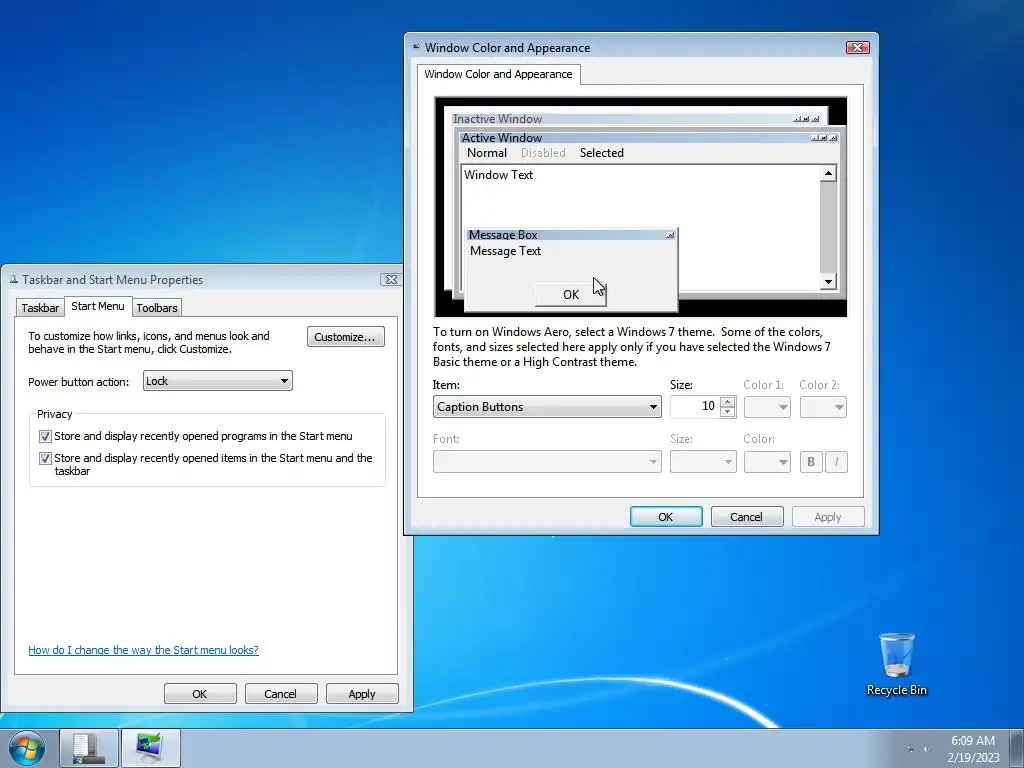The width and height of the screenshot is (1024, 768).
Task: Click the preview scrollbar up arrow
Action: (x=828, y=173)
